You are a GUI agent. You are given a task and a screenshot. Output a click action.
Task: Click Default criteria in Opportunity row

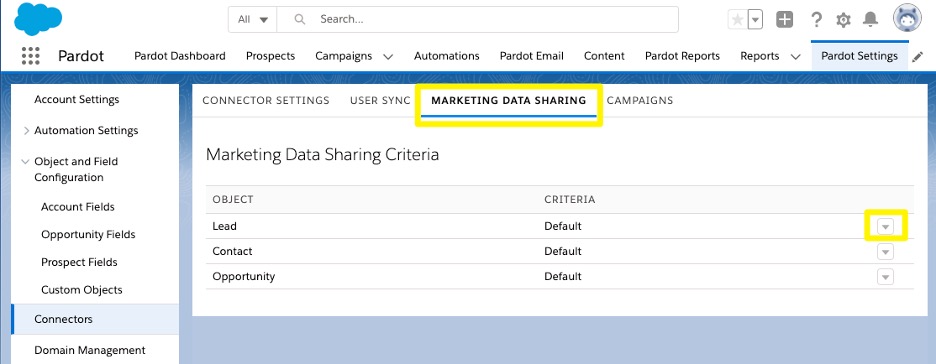[x=562, y=276]
